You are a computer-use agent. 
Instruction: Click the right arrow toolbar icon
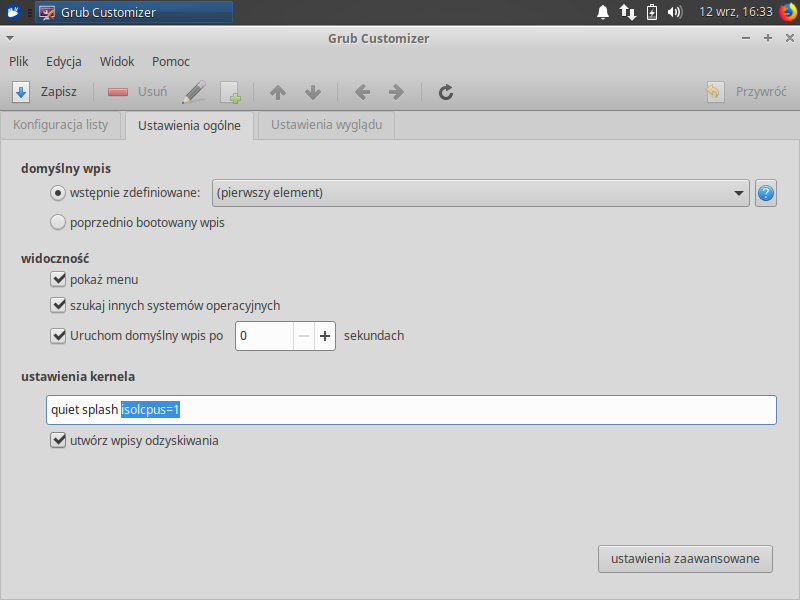pos(396,92)
